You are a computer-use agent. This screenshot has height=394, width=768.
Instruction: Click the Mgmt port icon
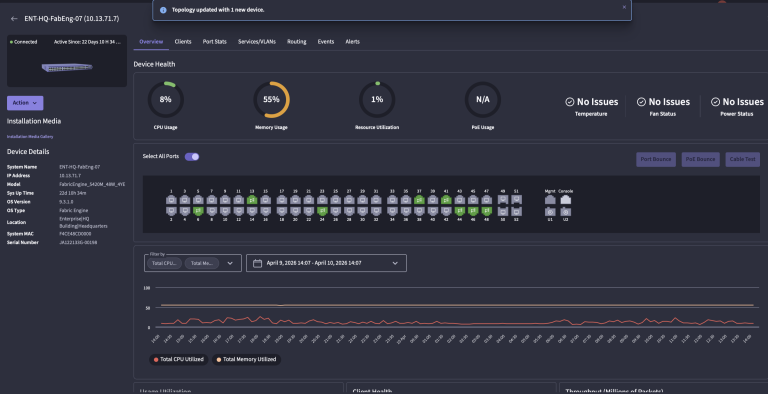click(550, 199)
